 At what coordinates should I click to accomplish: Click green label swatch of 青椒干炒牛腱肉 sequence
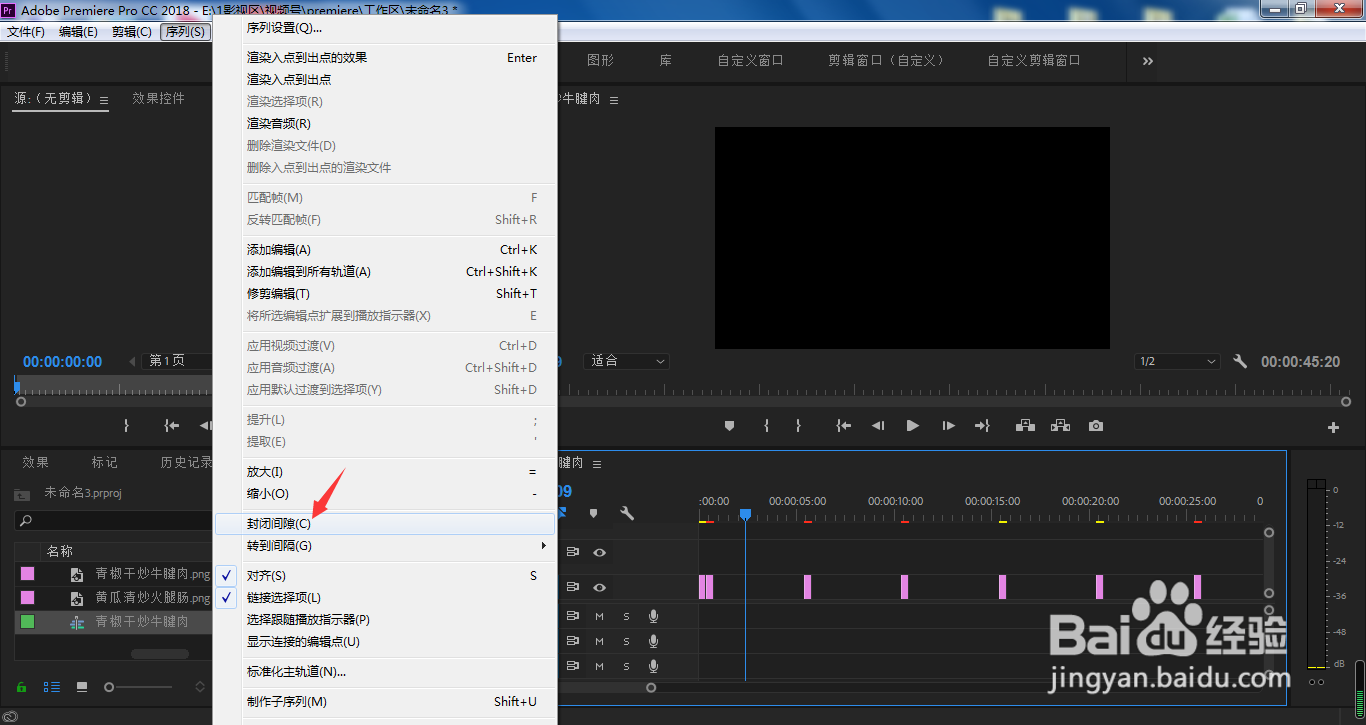pyautogui.click(x=27, y=621)
